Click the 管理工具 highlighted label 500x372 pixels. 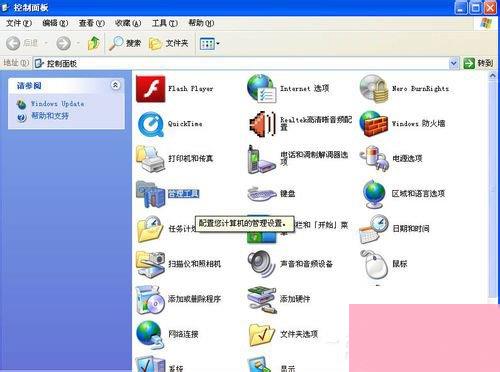pos(183,194)
